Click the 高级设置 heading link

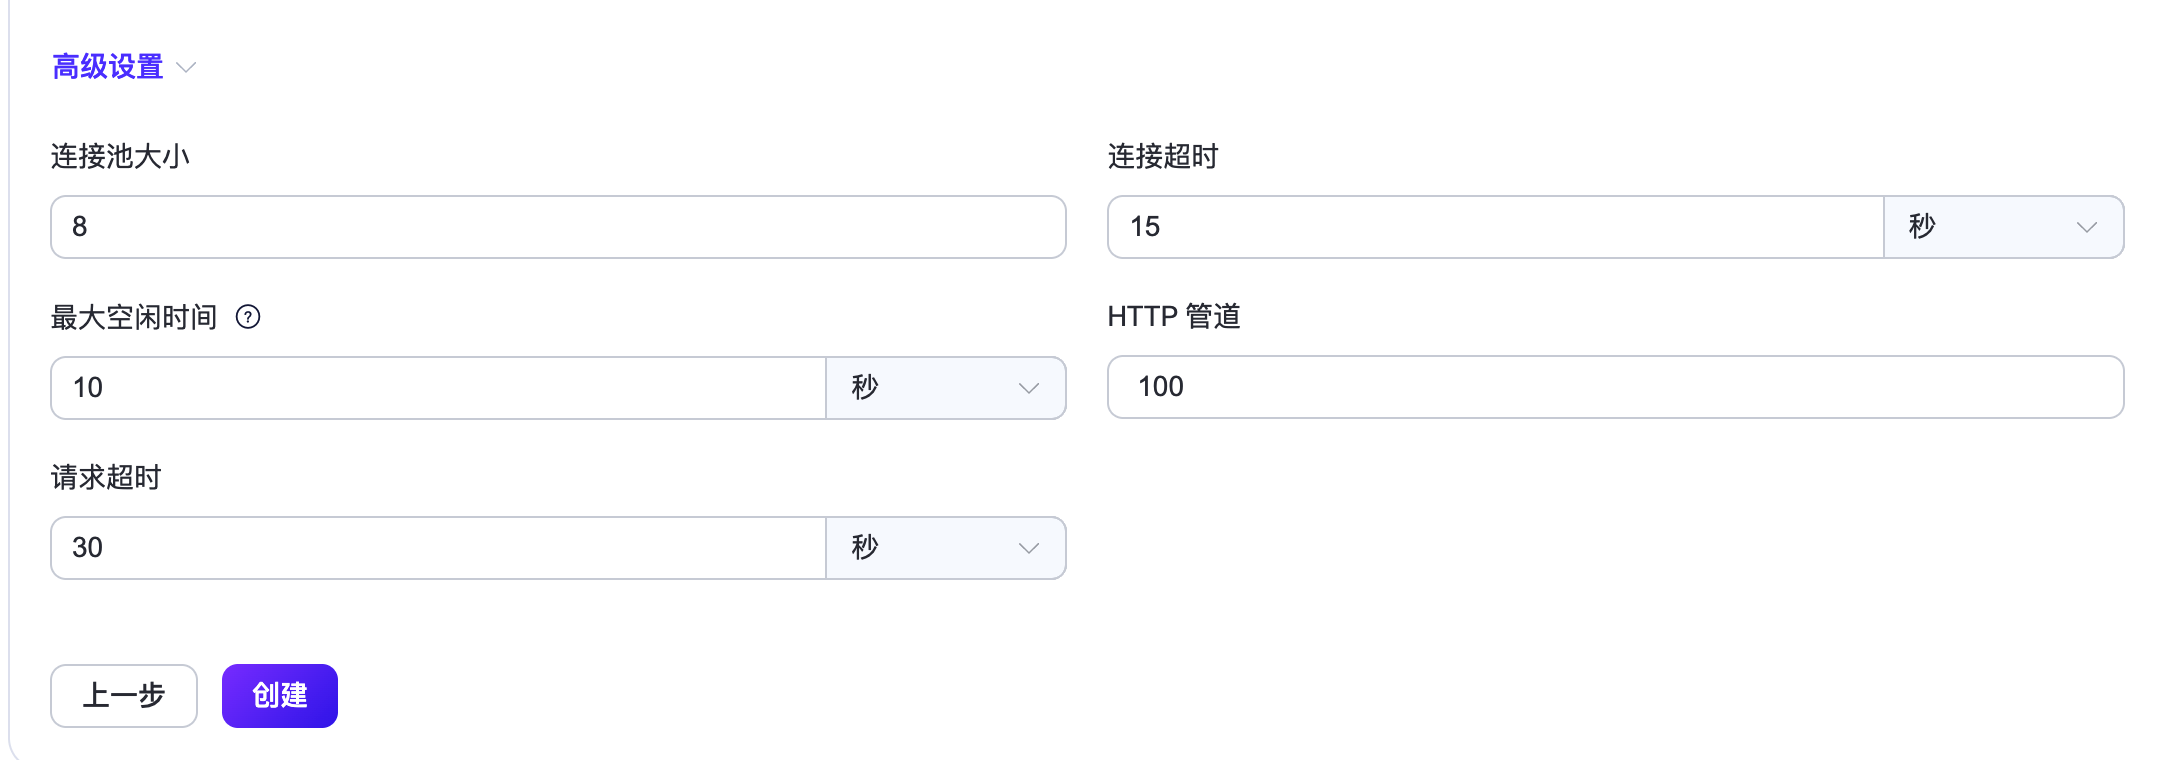108,67
